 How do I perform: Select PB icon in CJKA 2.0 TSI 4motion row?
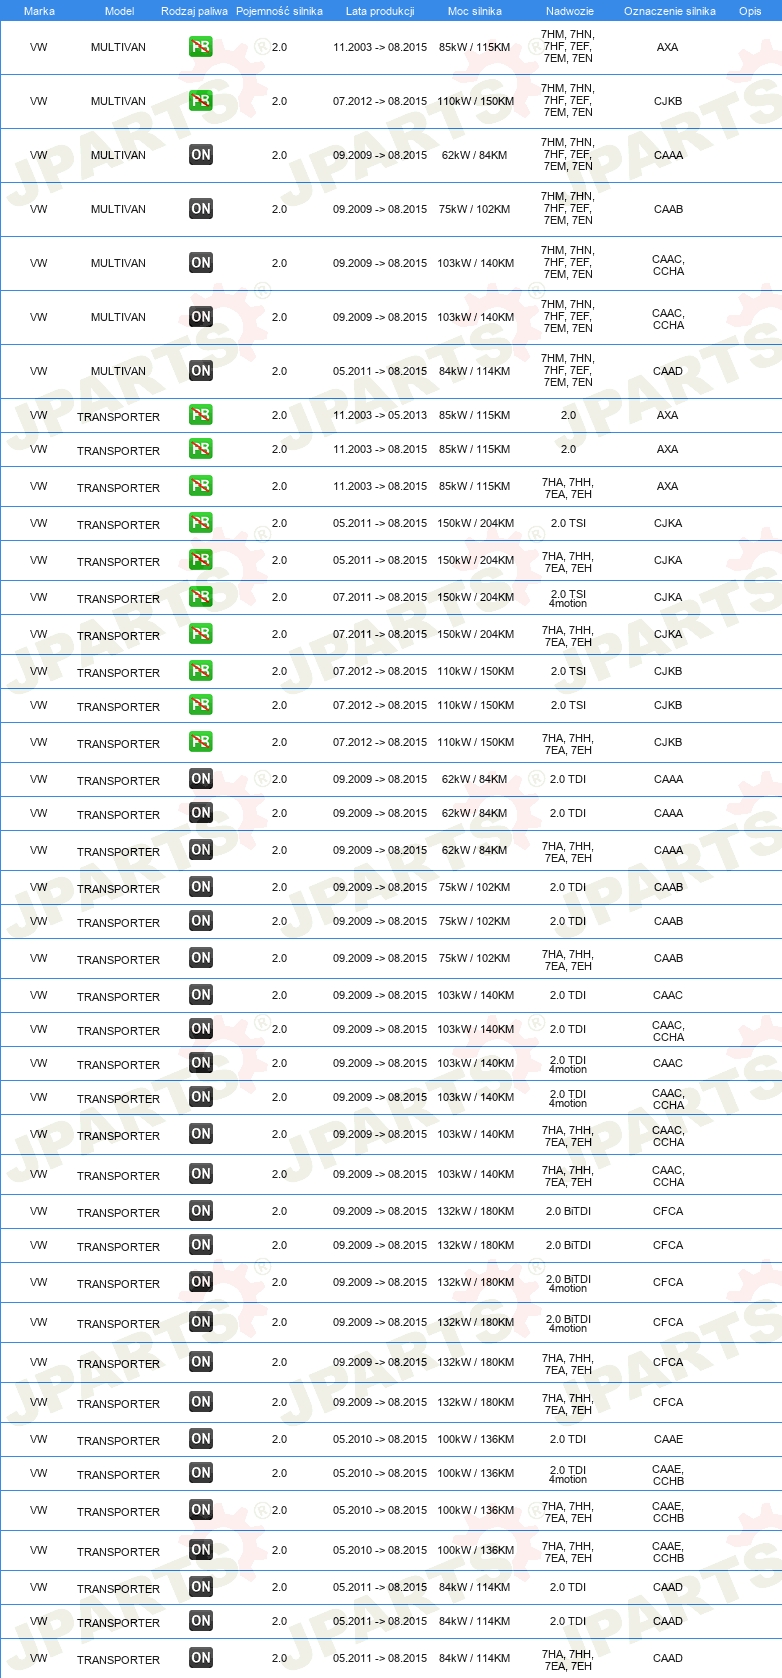[201, 597]
